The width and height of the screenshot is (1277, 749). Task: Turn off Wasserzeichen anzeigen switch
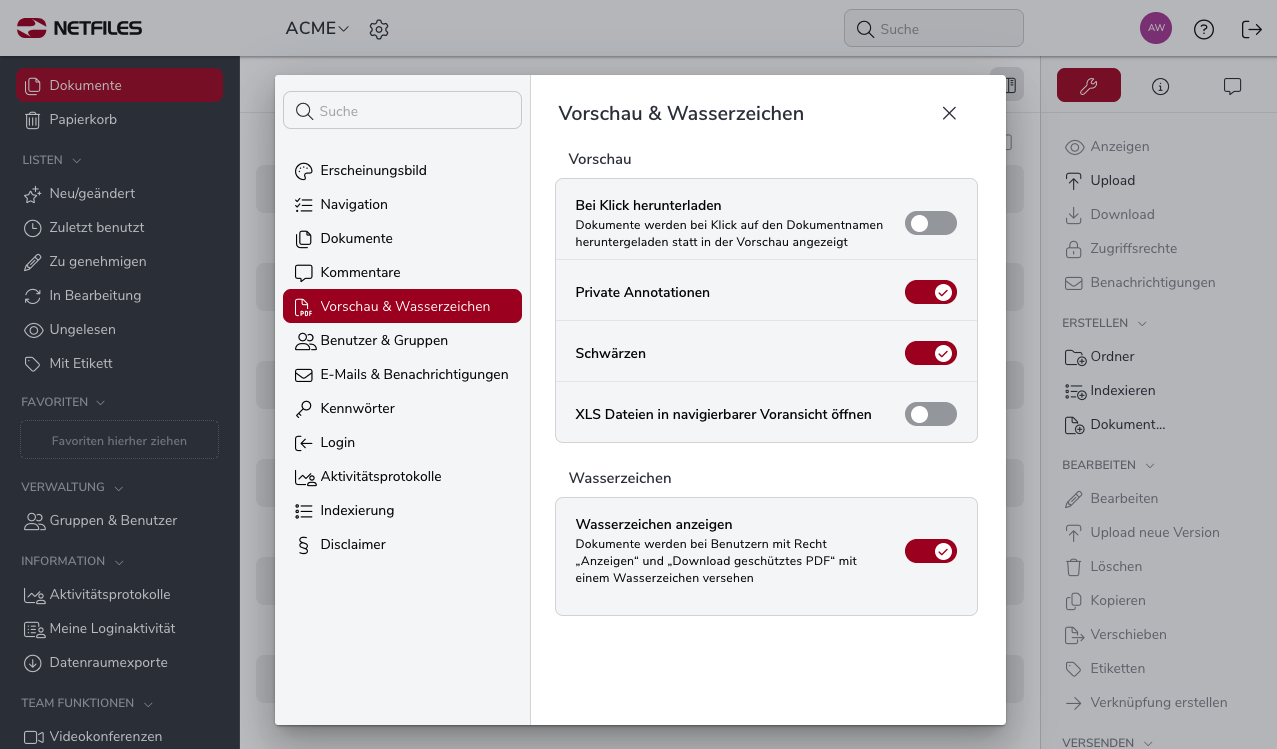coord(931,551)
